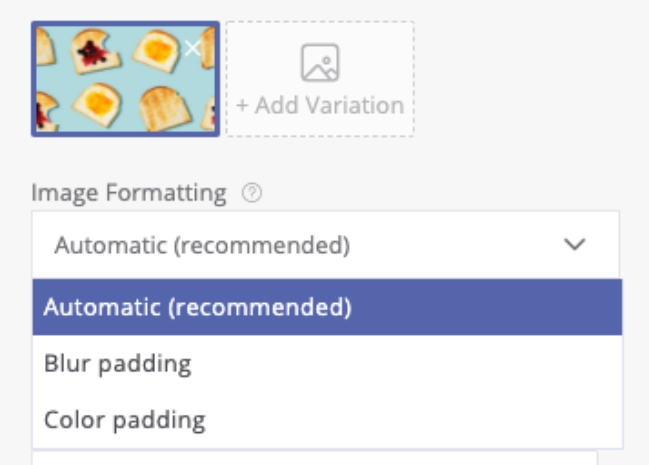
Task: Focus the input field below the dropdown list
Action: tap(314, 458)
